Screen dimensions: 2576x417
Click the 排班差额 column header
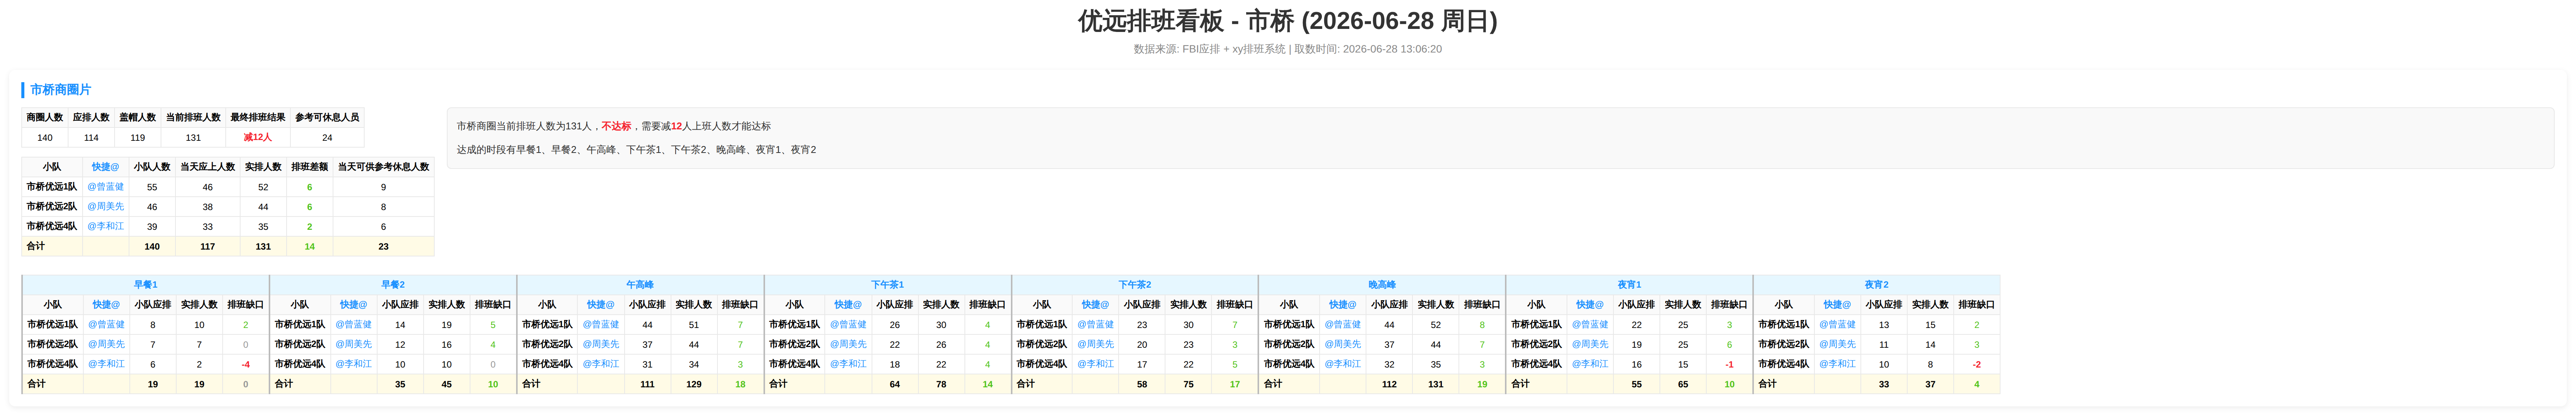tap(310, 167)
